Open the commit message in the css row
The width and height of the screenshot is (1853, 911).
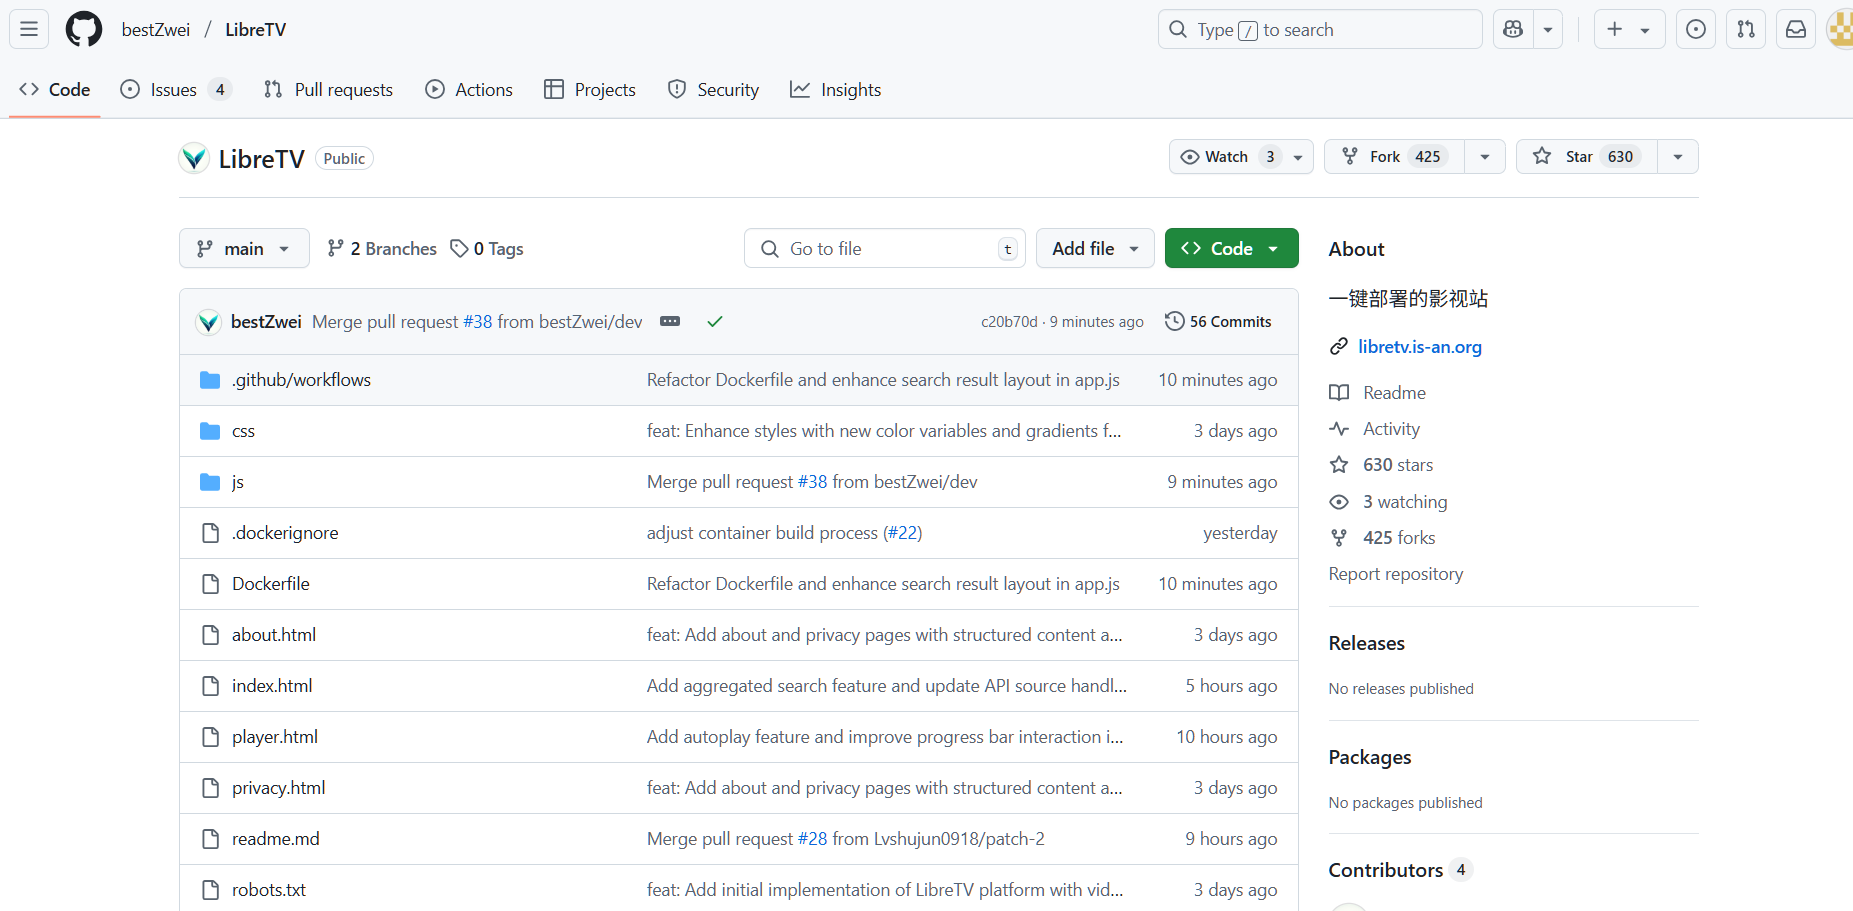pyautogui.click(x=884, y=431)
